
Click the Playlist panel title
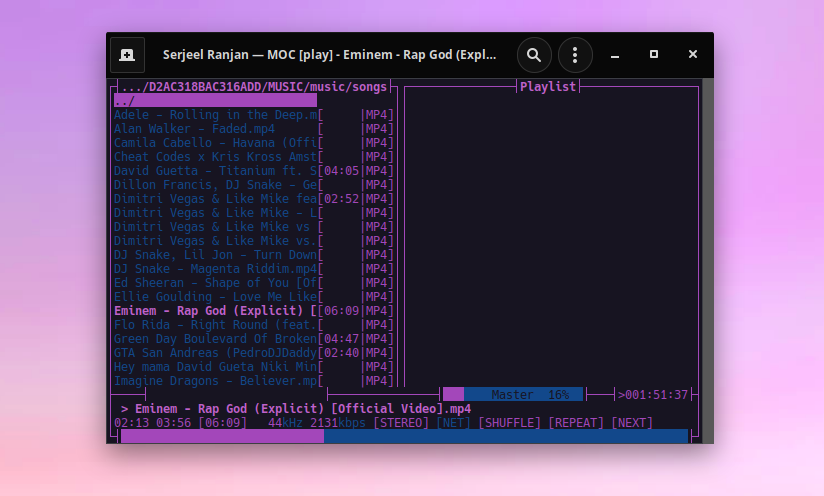click(548, 87)
